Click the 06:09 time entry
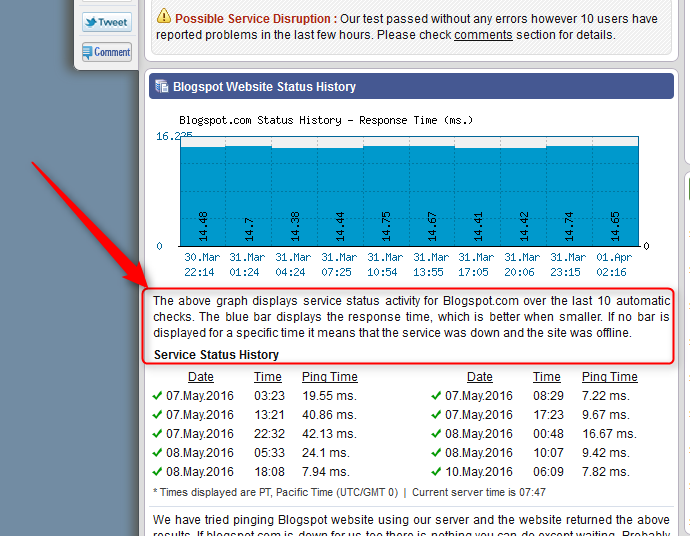 548,471
